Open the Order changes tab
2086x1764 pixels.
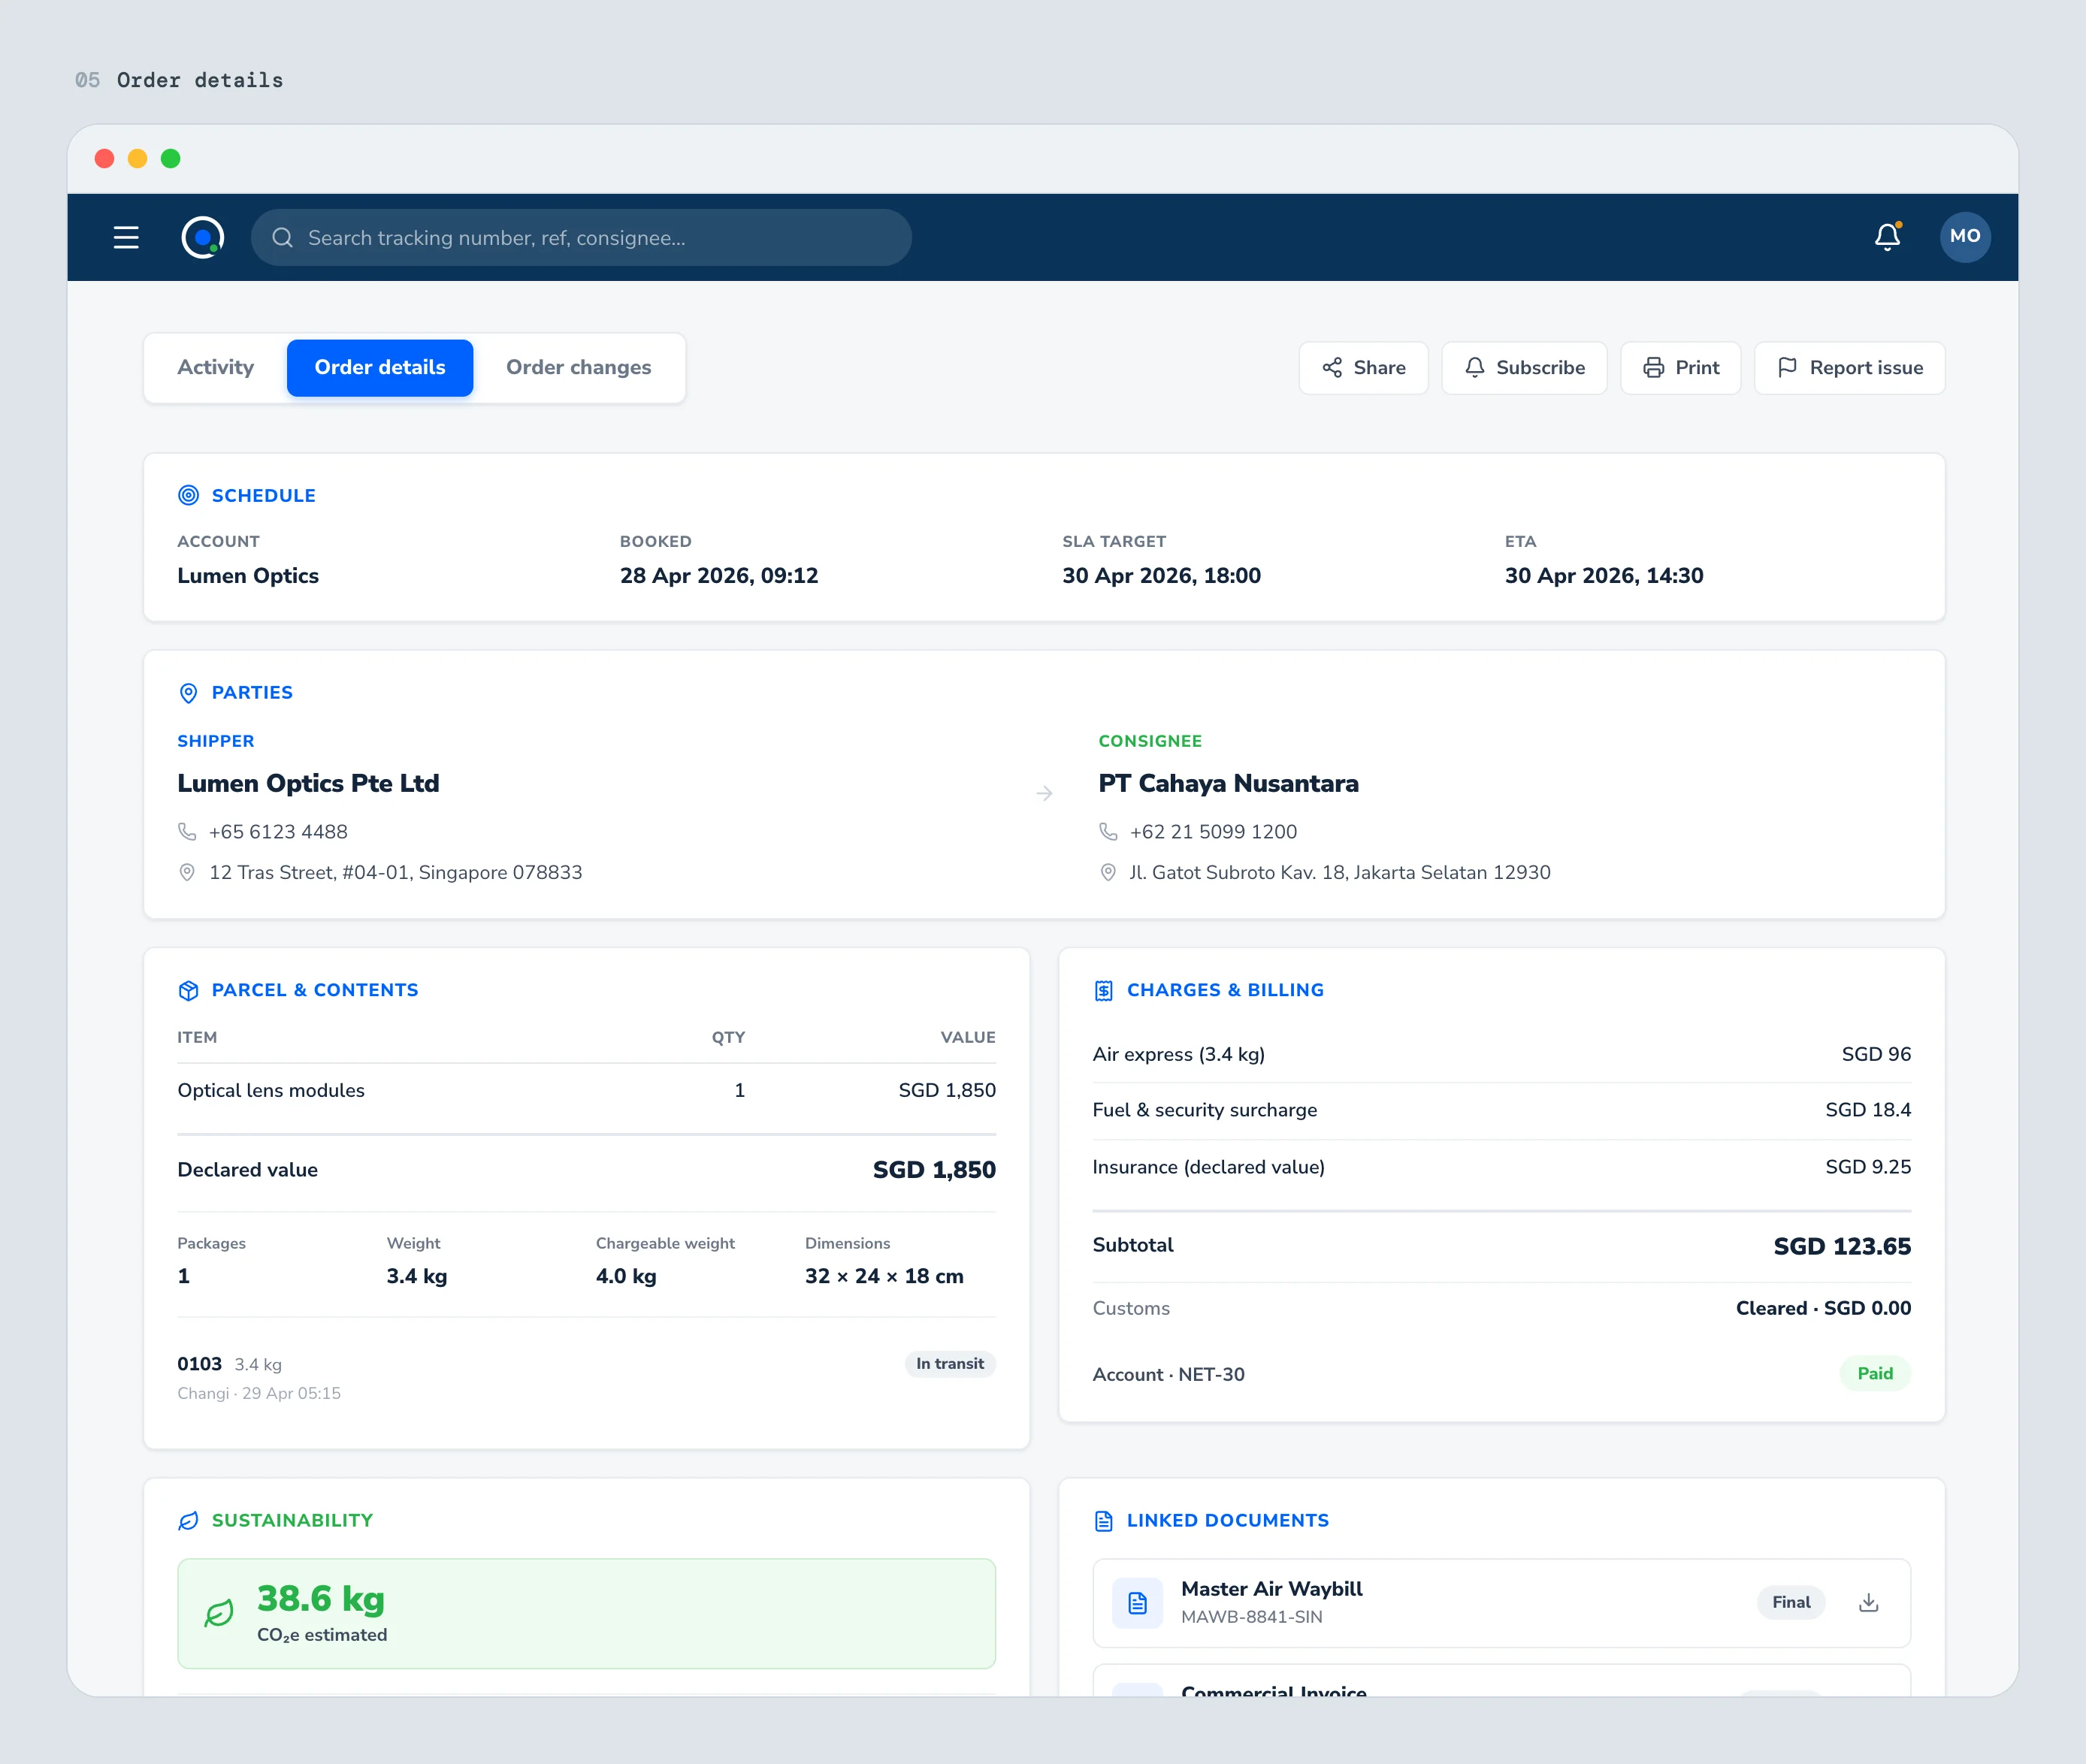pyautogui.click(x=578, y=368)
